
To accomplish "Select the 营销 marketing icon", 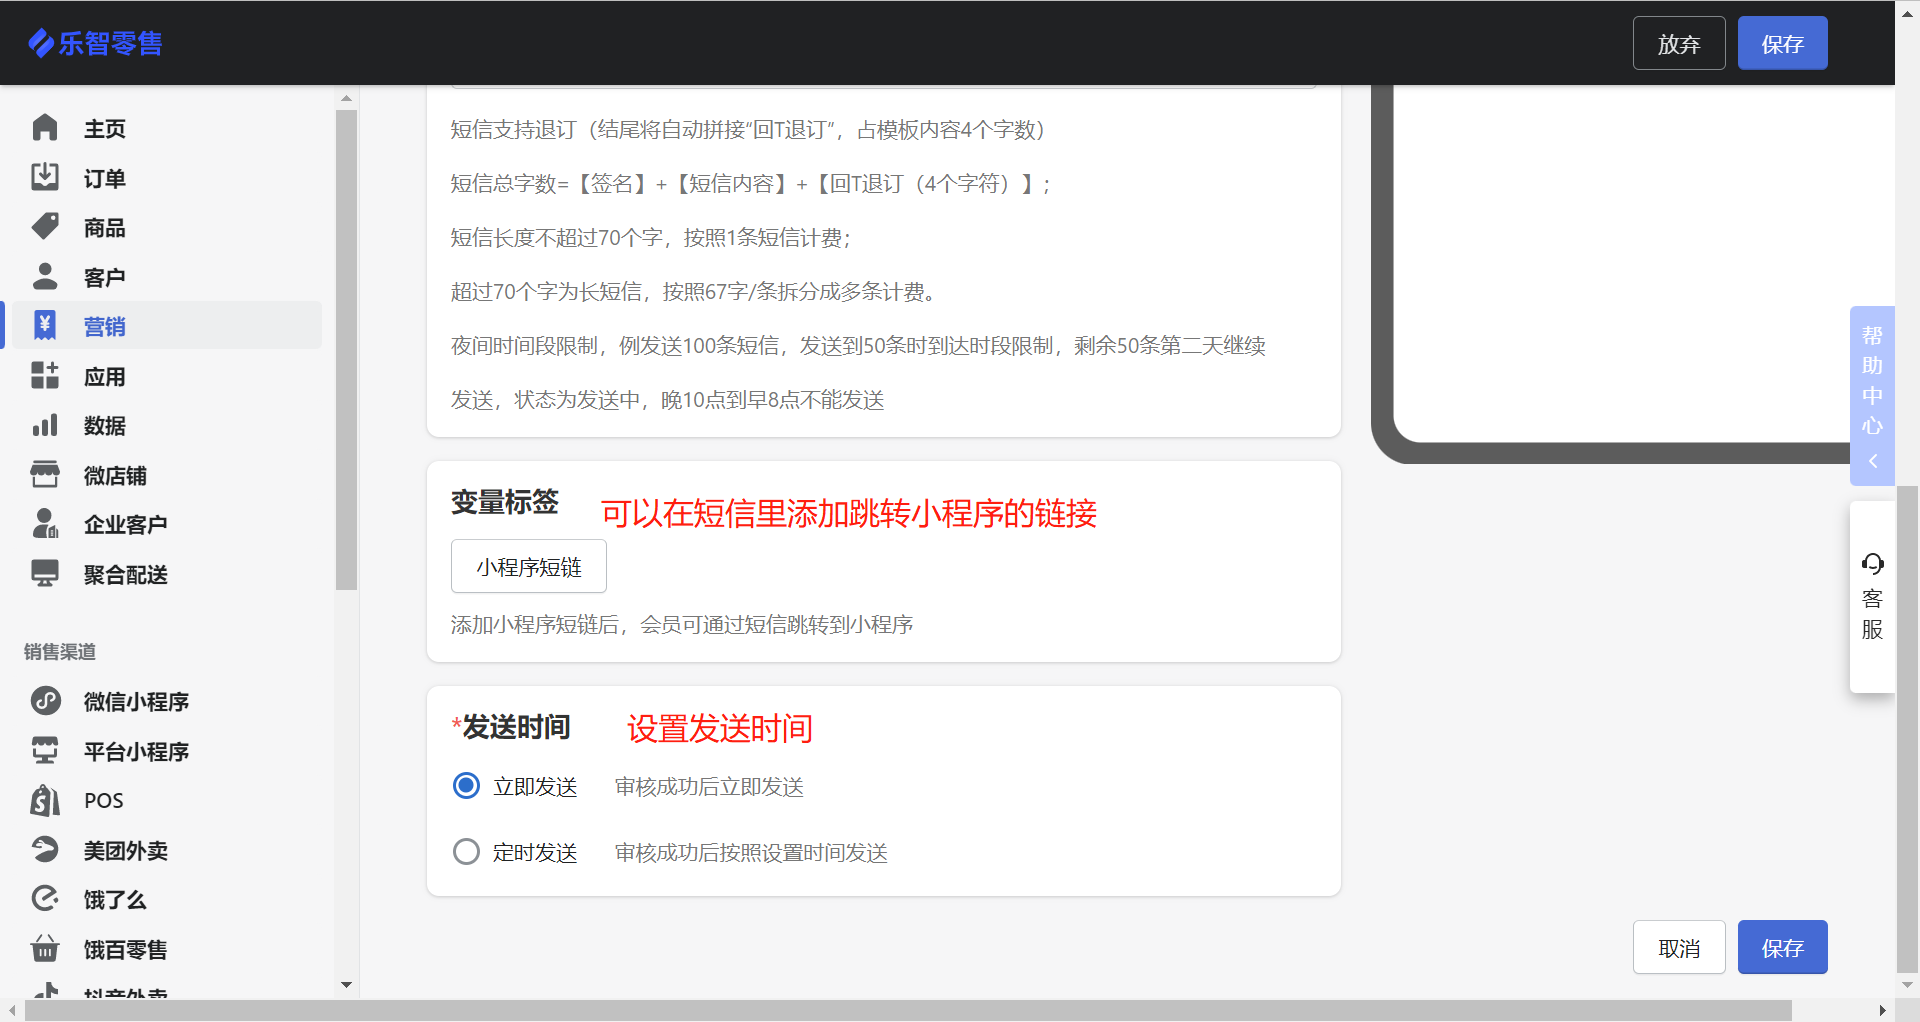I will tap(45, 326).
